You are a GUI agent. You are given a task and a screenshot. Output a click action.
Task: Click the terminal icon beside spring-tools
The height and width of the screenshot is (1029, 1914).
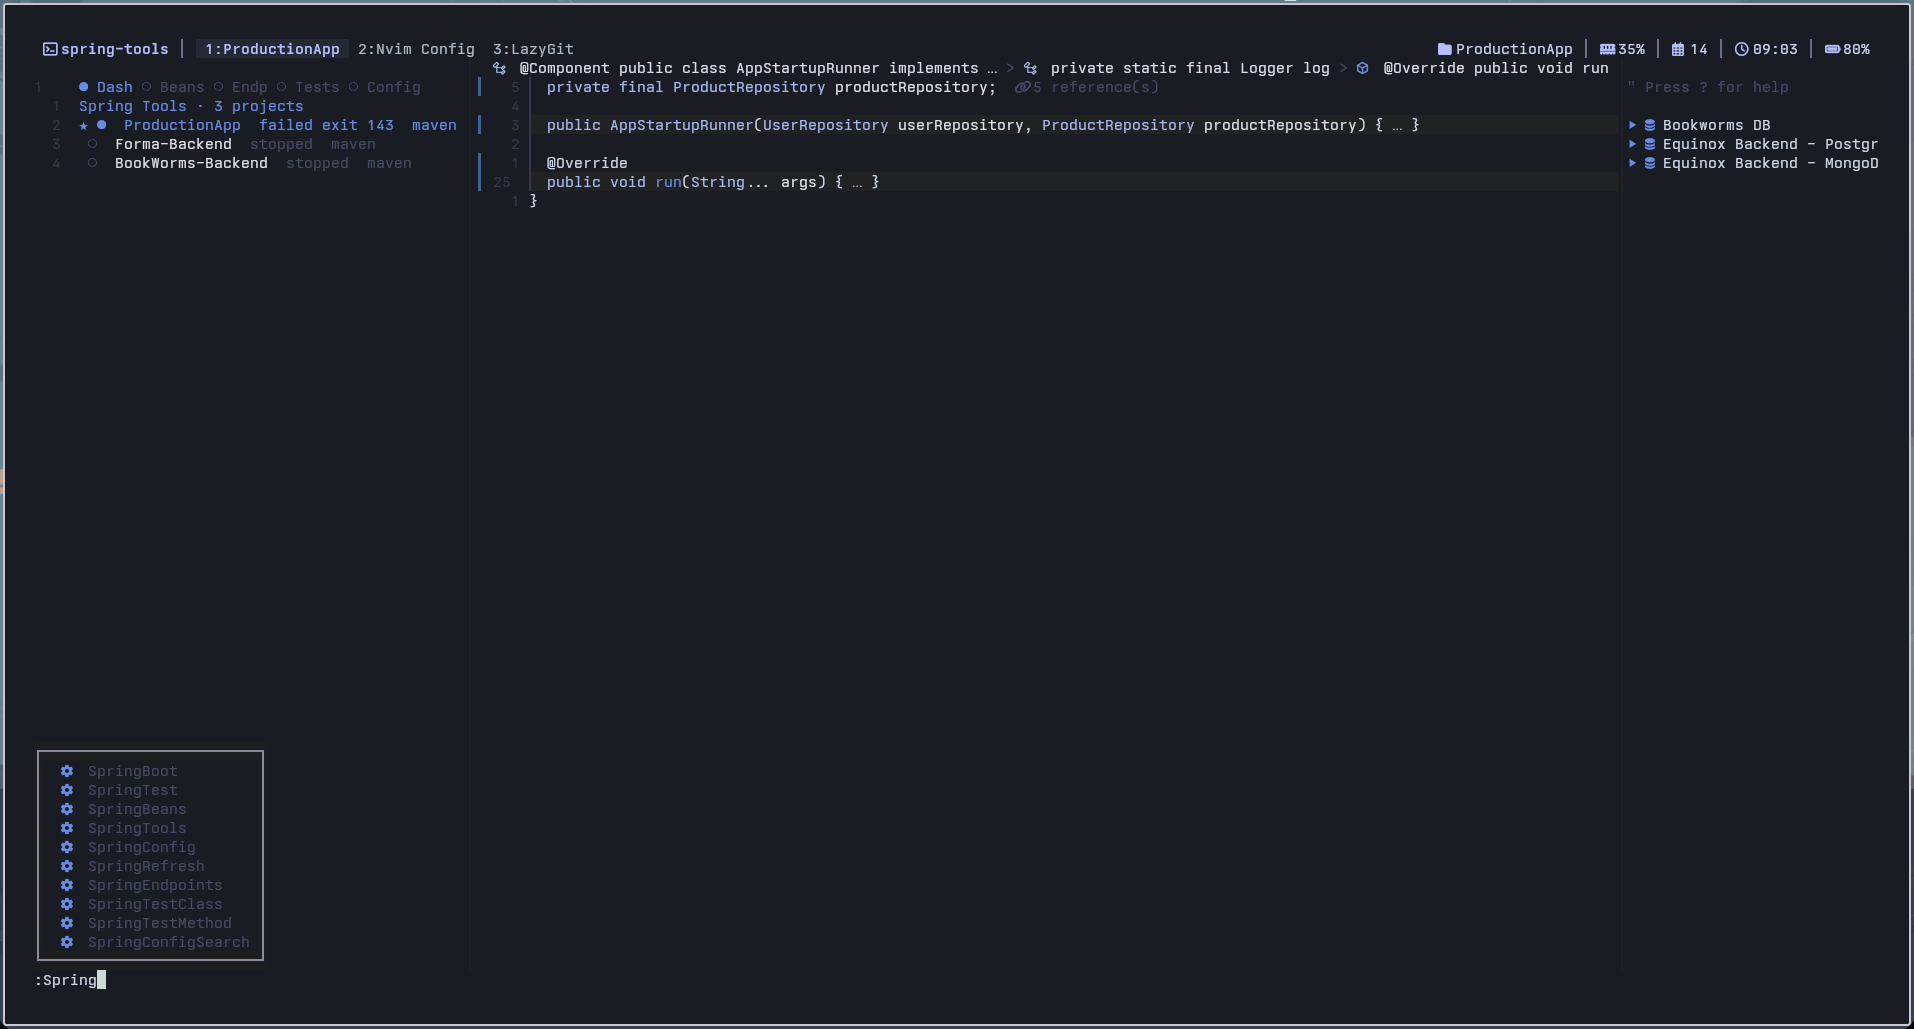(50, 49)
